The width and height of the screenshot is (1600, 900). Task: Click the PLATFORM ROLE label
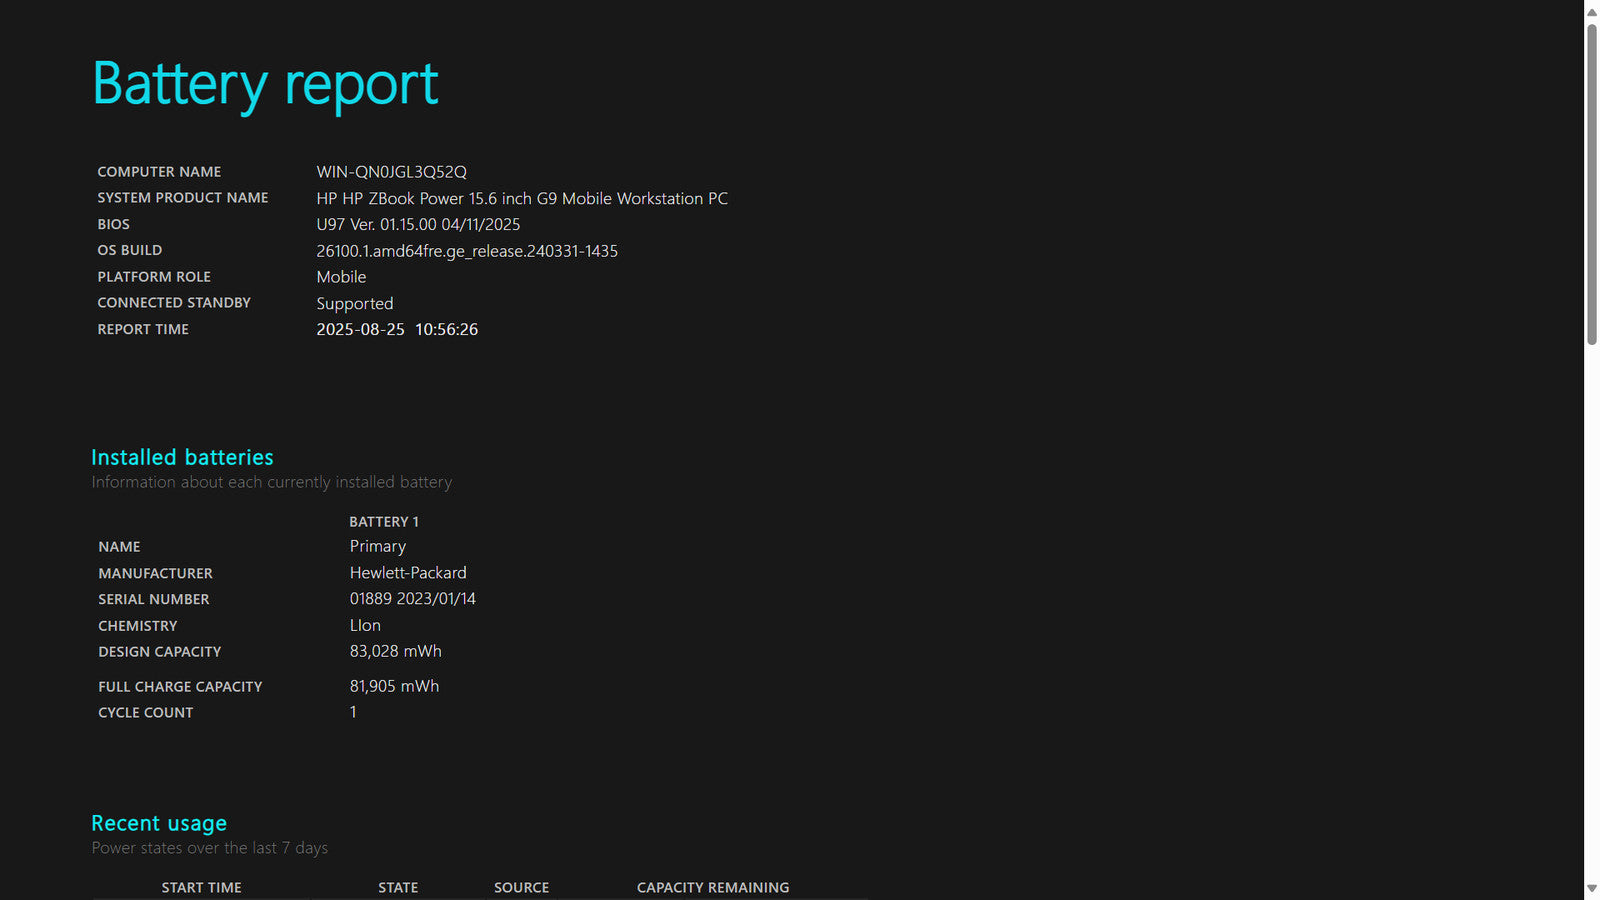154,277
